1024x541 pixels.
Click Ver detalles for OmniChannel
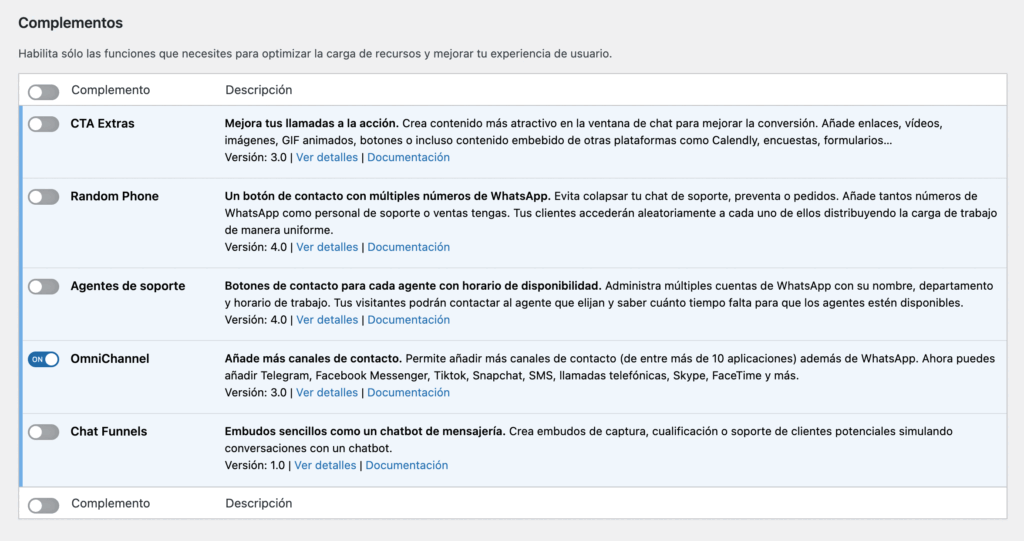[327, 393]
